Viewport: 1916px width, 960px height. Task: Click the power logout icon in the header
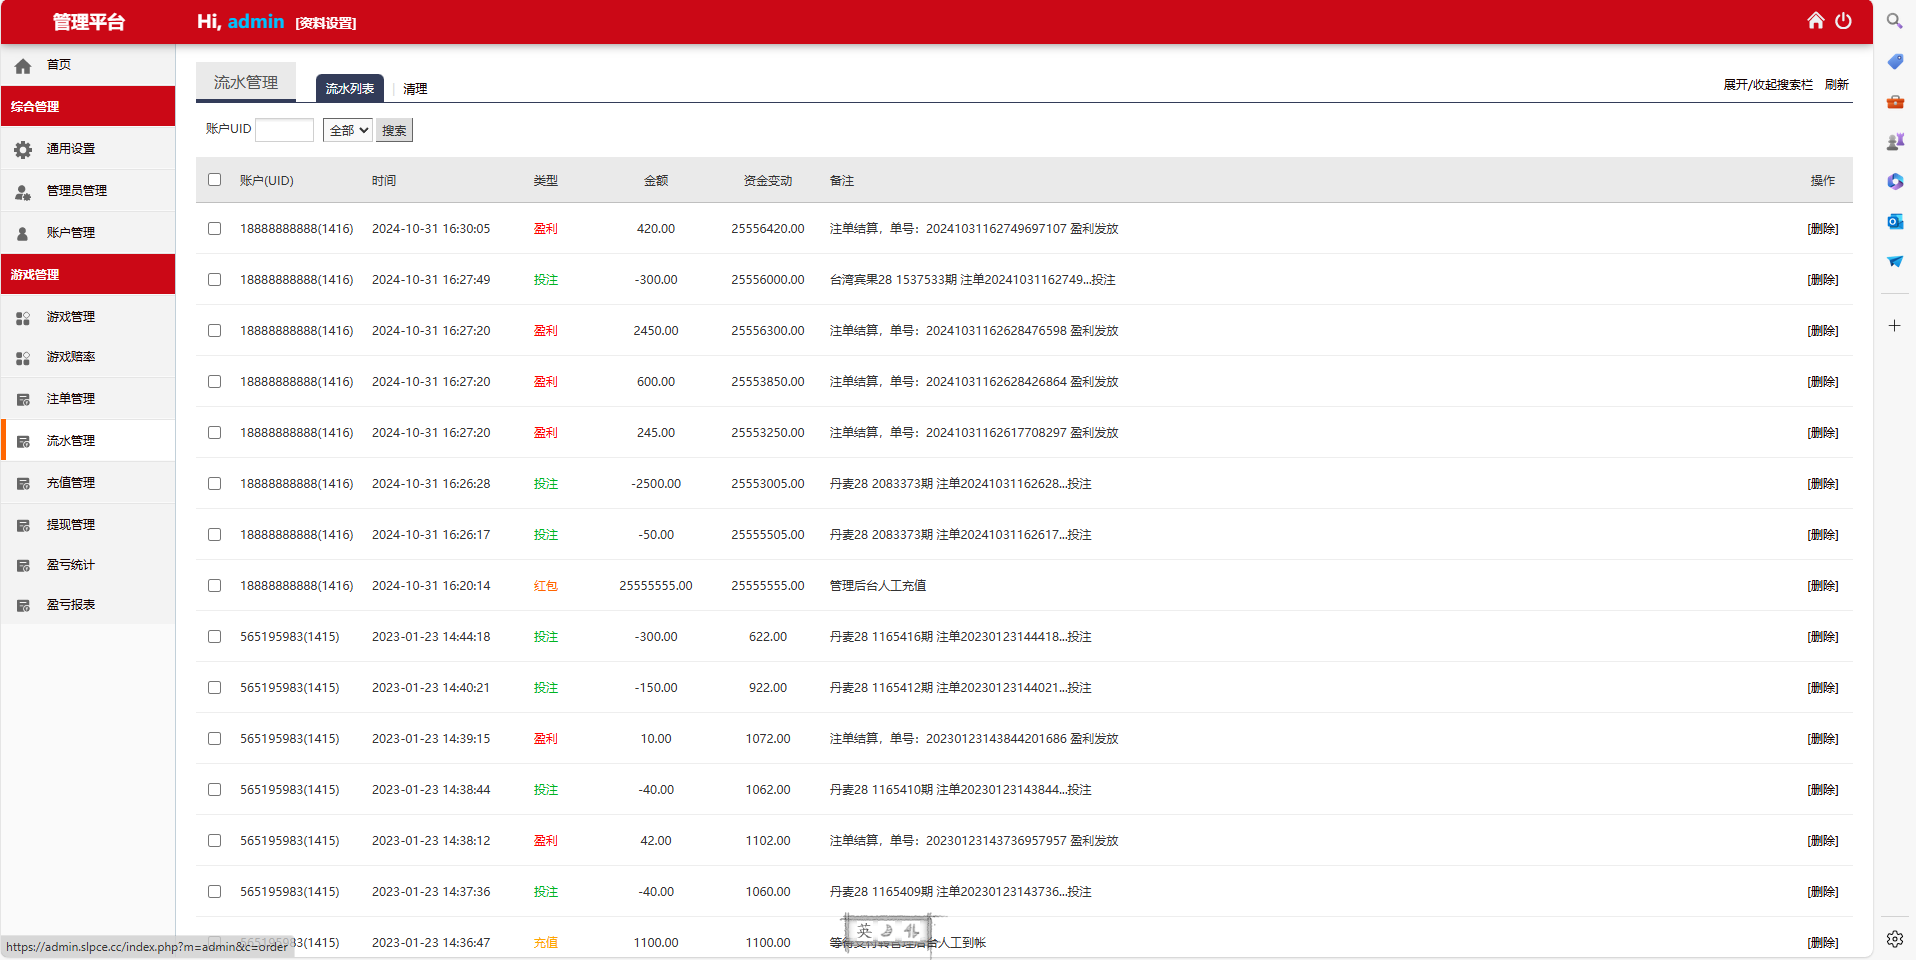tap(1843, 20)
